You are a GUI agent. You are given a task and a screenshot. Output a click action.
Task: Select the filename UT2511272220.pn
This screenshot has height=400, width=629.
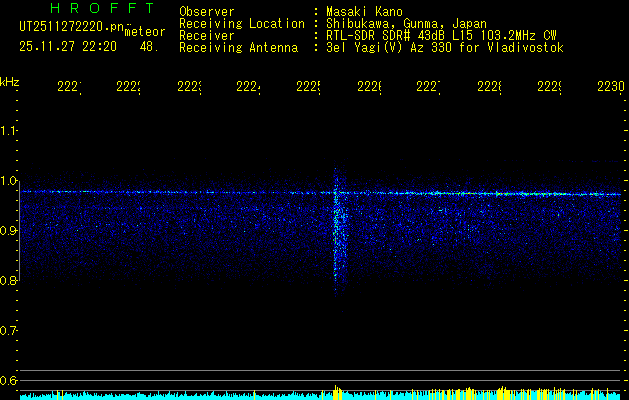click(71, 27)
